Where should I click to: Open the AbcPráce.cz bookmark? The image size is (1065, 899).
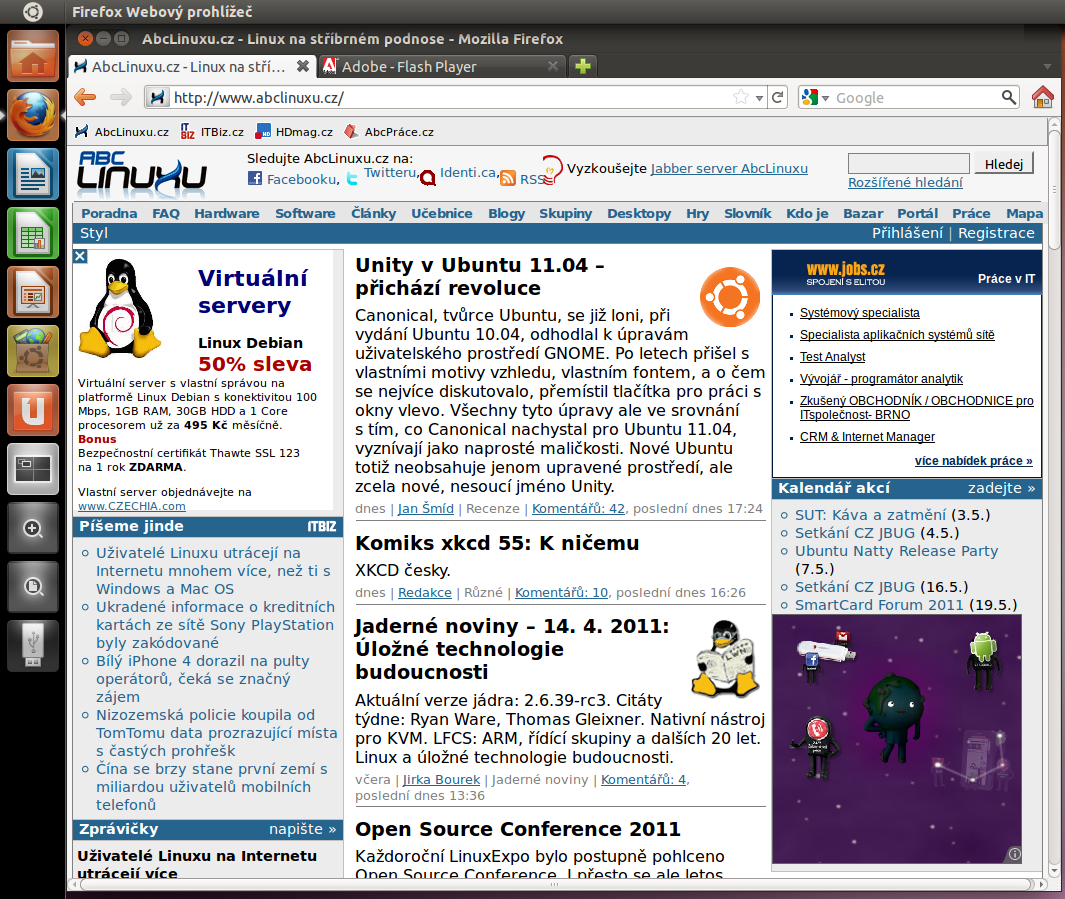tap(389, 132)
